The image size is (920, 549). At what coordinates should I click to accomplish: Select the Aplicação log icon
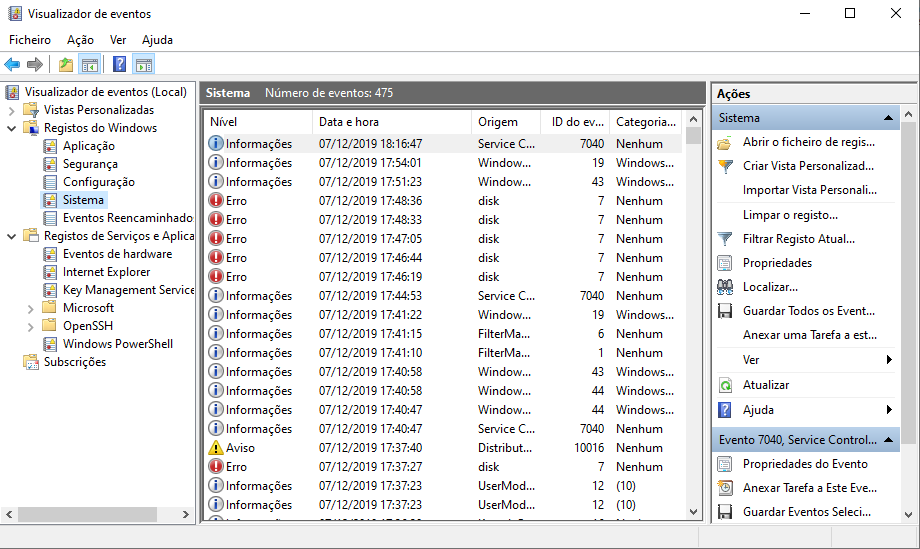tap(51, 146)
